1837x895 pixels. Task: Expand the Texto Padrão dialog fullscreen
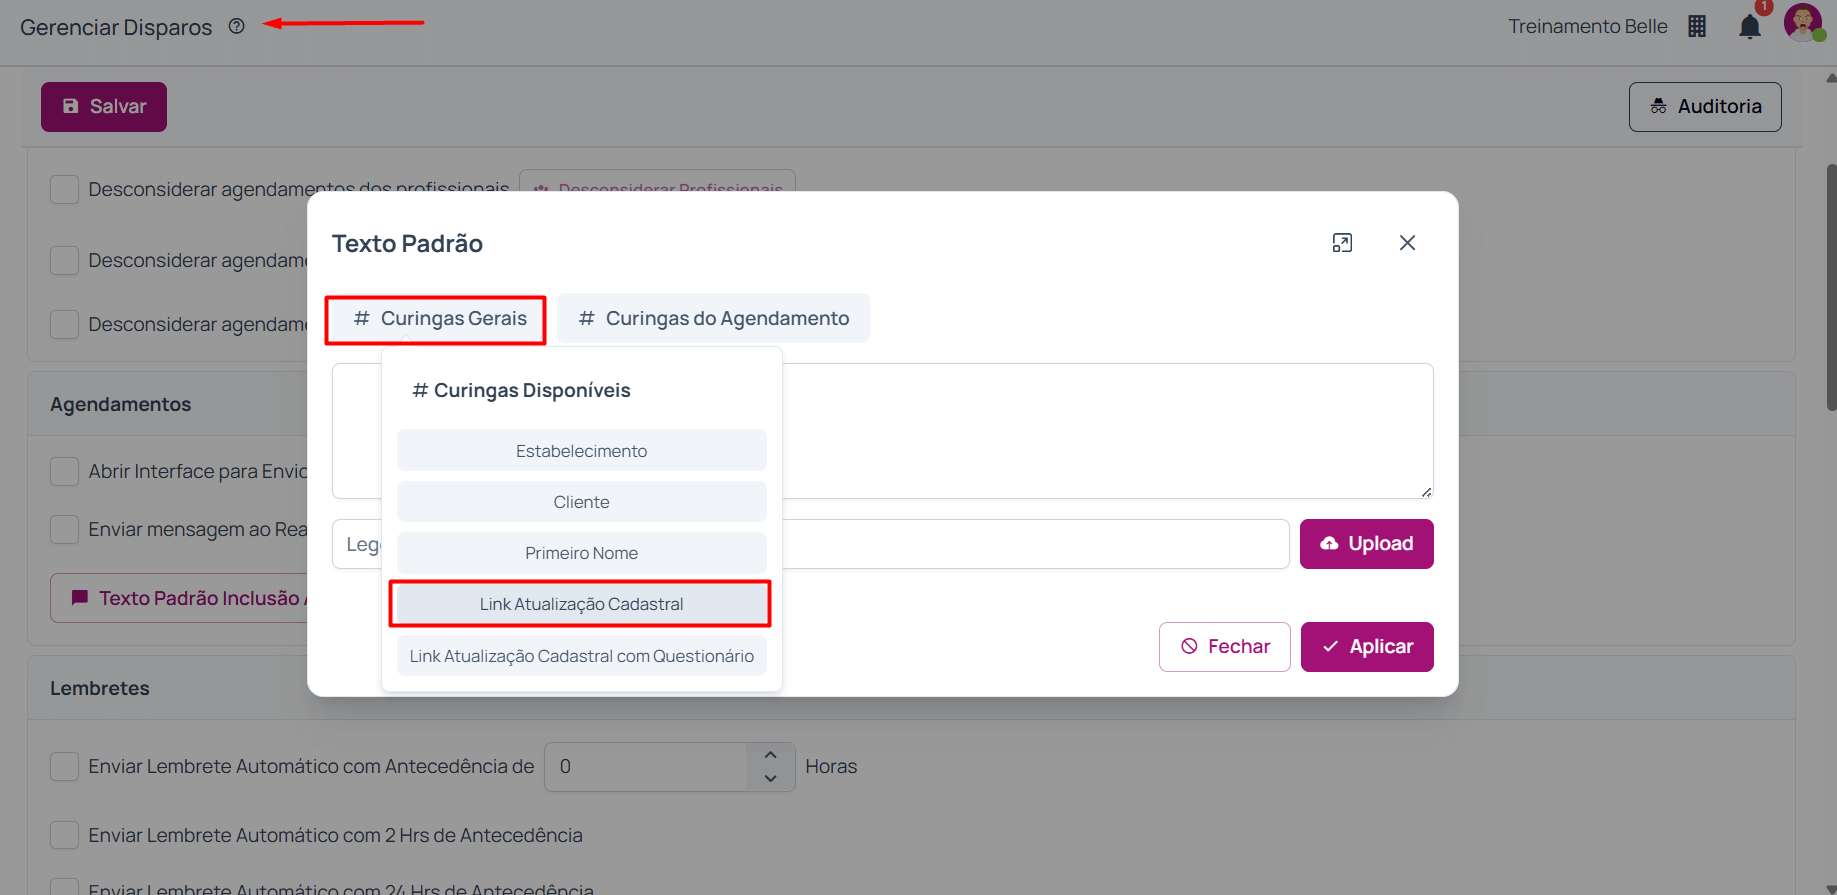coord(1342,243)
